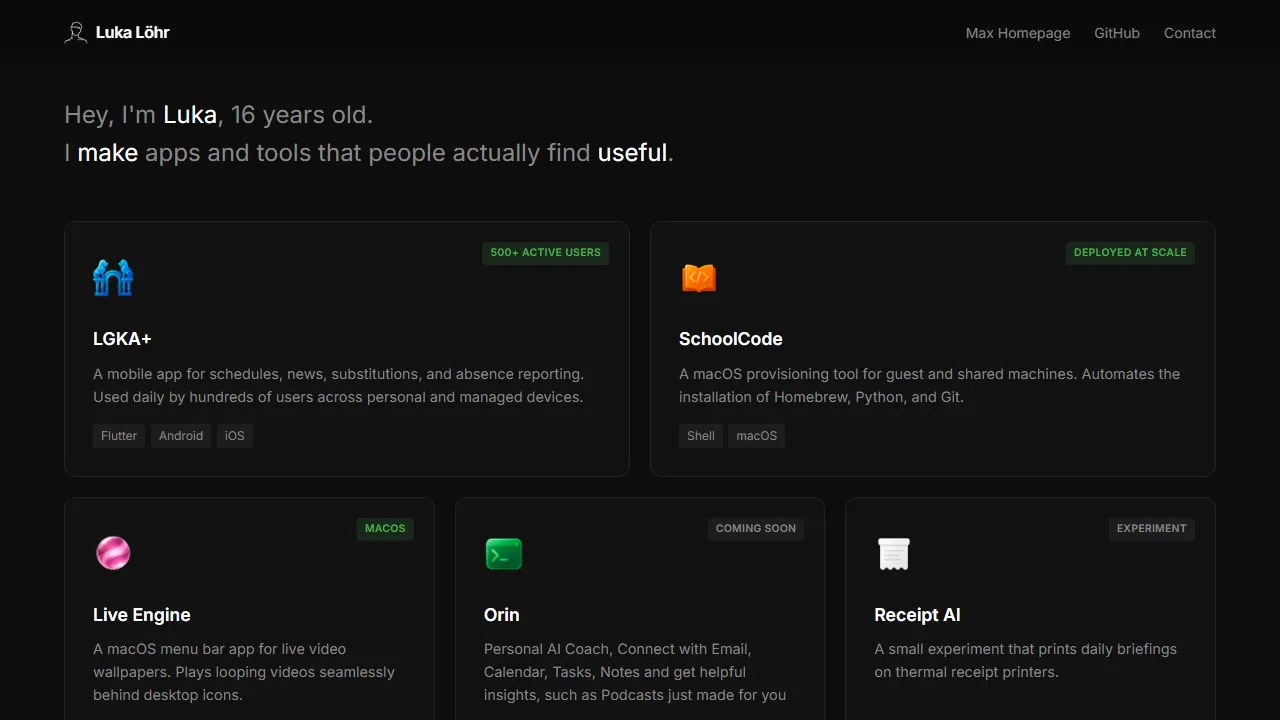The image size is (1280, 720).
Task: Select the macOS tag under SchoolCode
Action: (x=756, y=435)
